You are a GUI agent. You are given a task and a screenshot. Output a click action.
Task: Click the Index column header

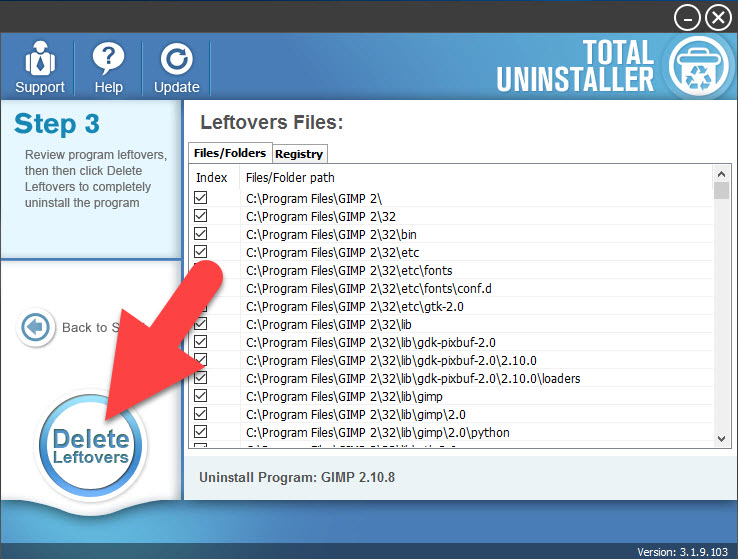(x=212, y=177)
